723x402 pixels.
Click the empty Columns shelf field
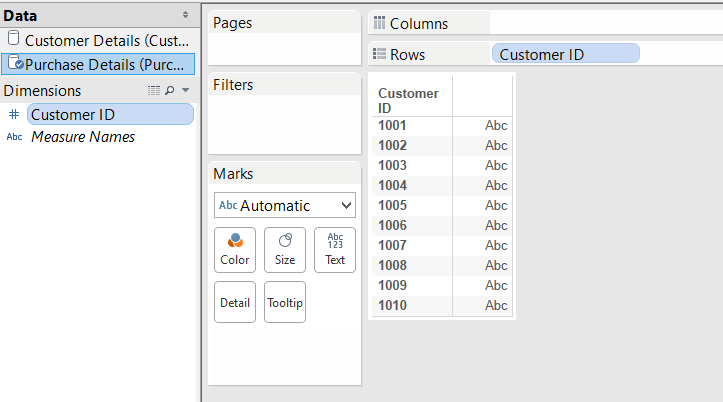pos(606,23)
